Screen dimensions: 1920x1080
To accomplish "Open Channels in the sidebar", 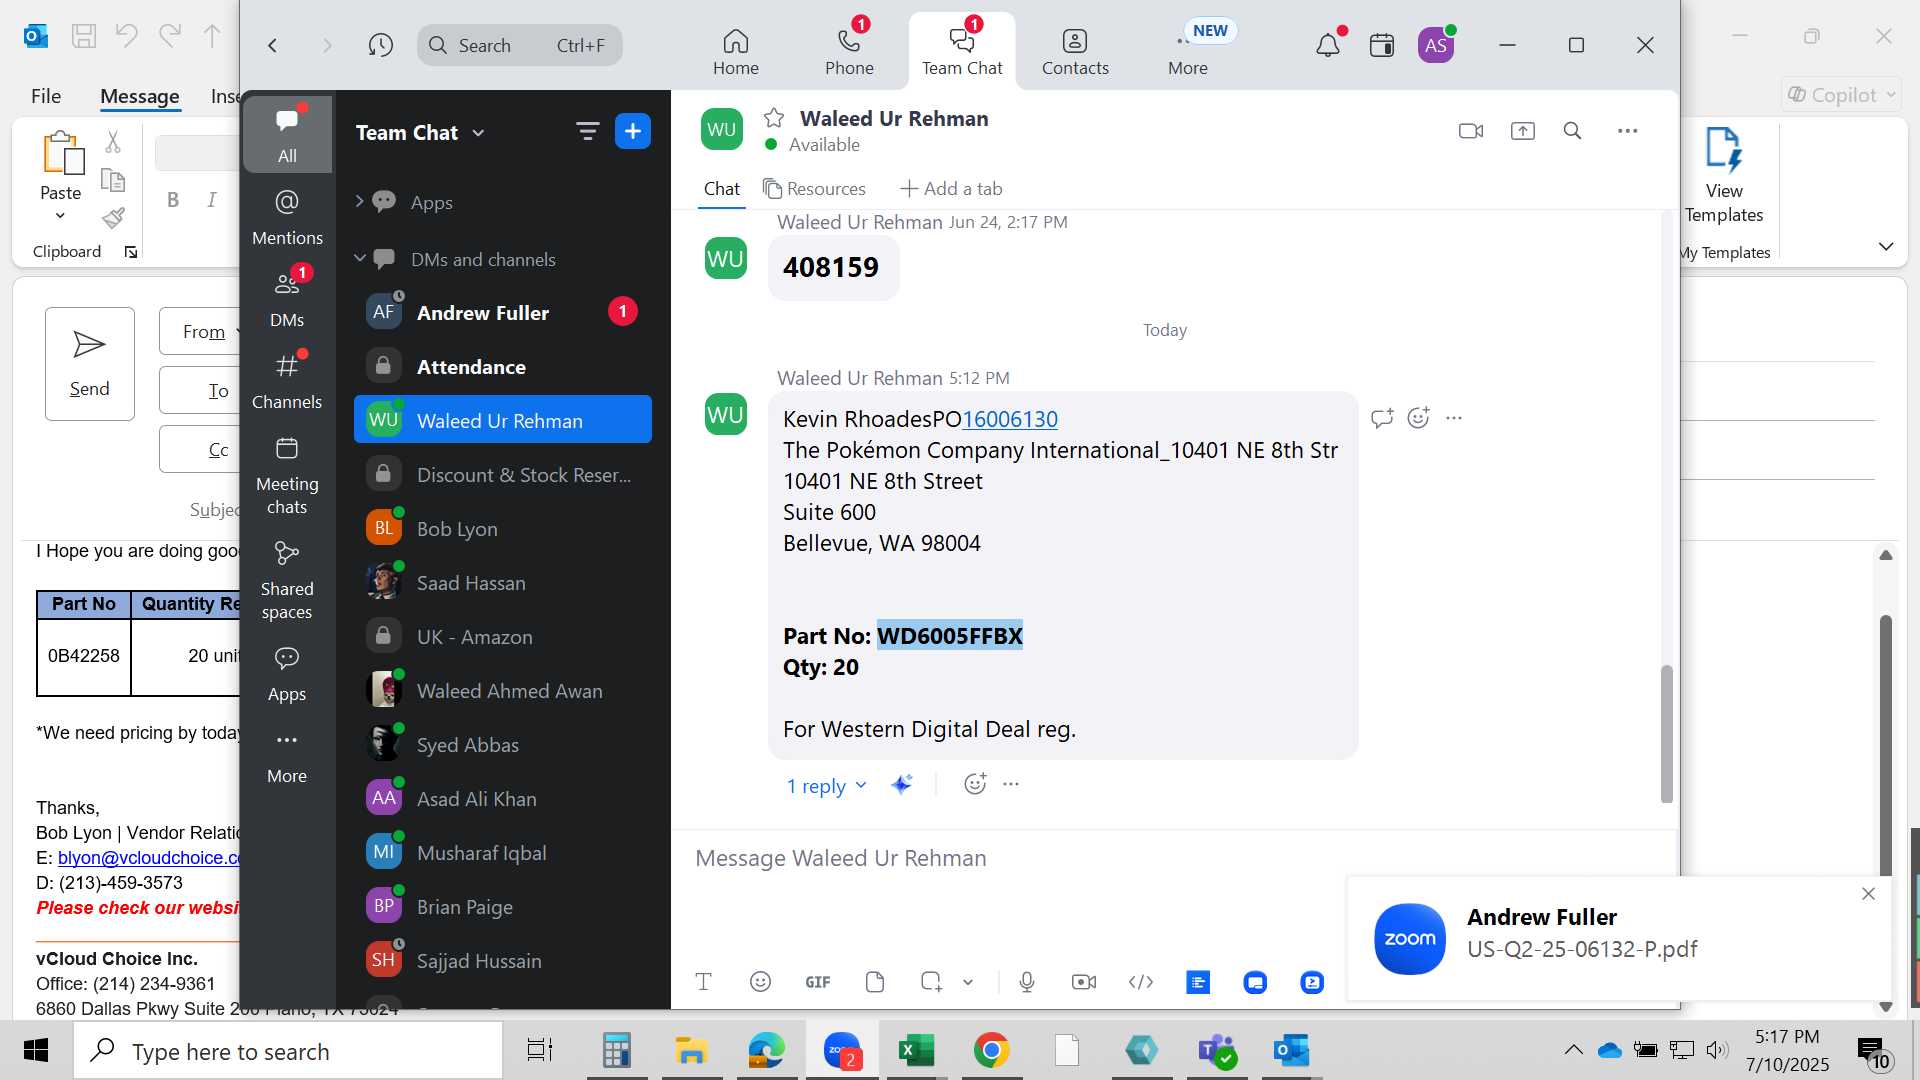I will point(287,380).
